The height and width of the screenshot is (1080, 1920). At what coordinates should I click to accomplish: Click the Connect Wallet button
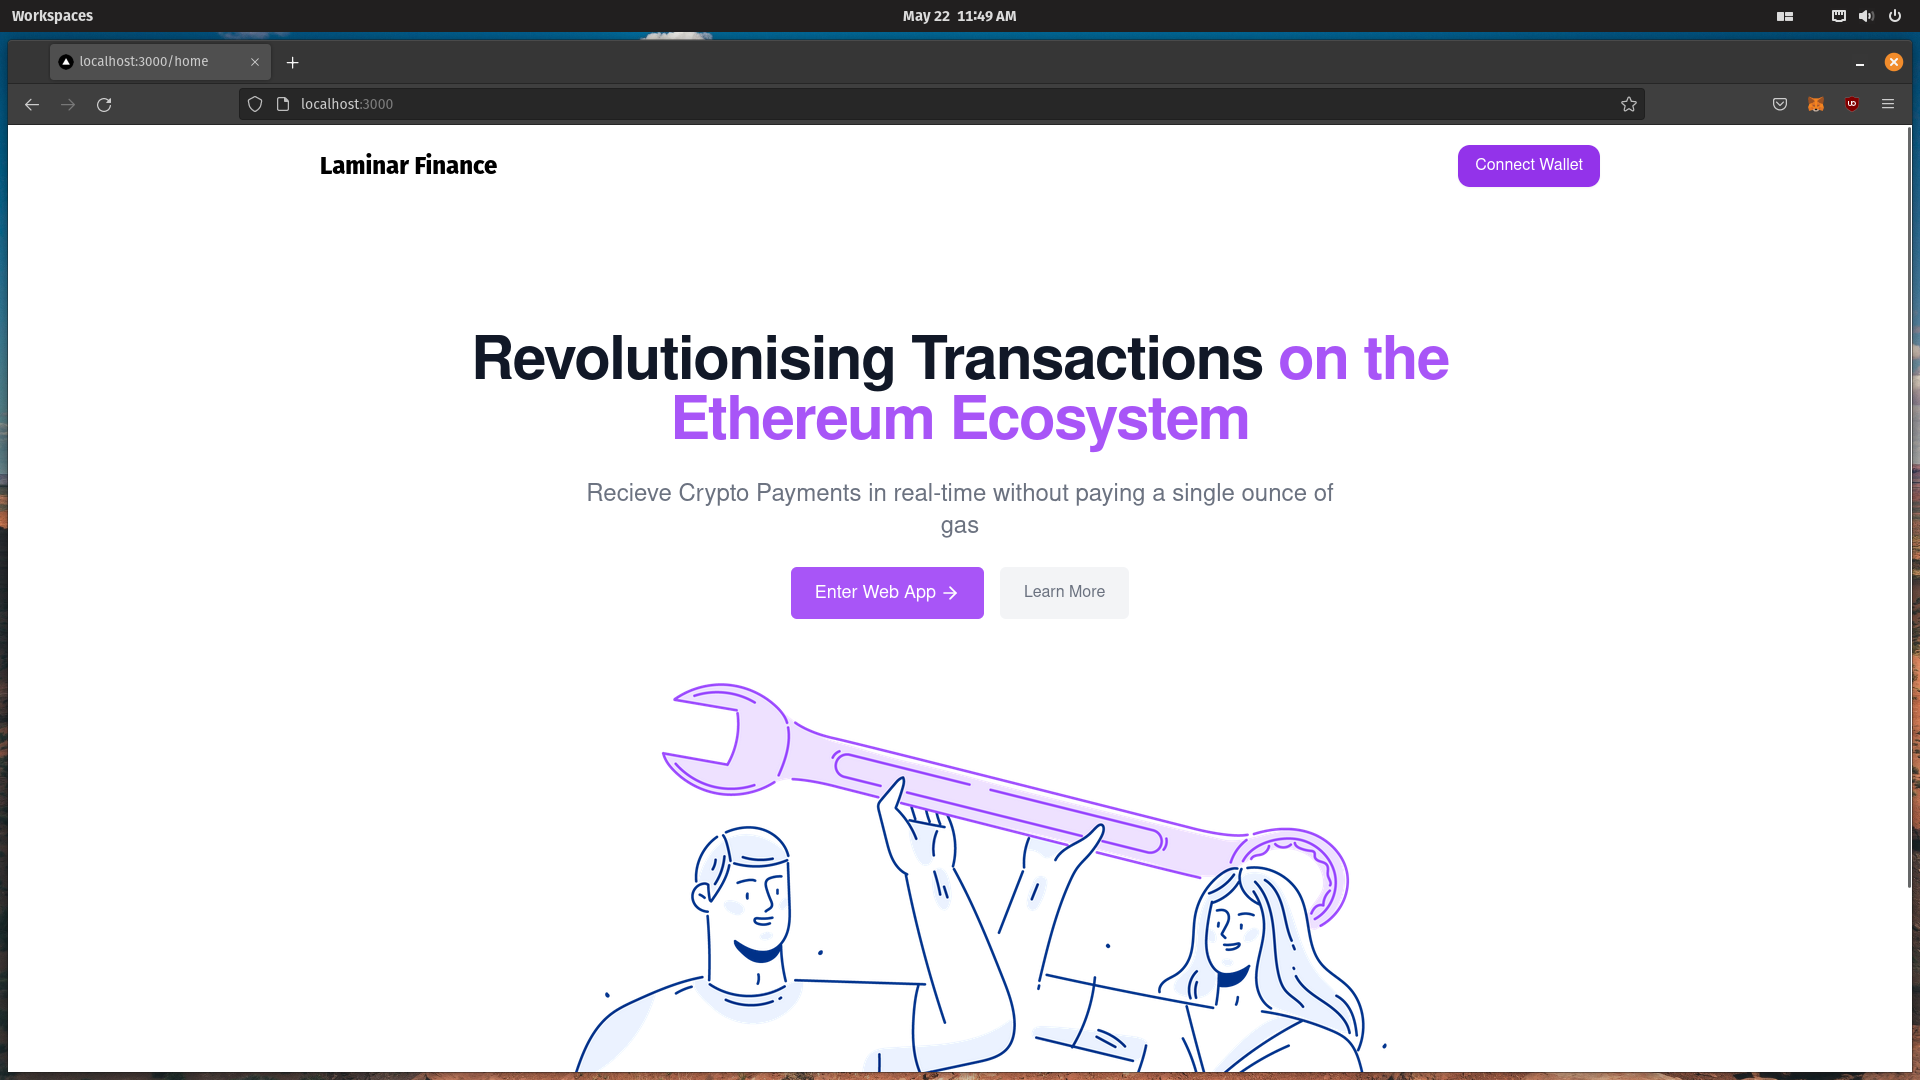[x=1528, y=166]
